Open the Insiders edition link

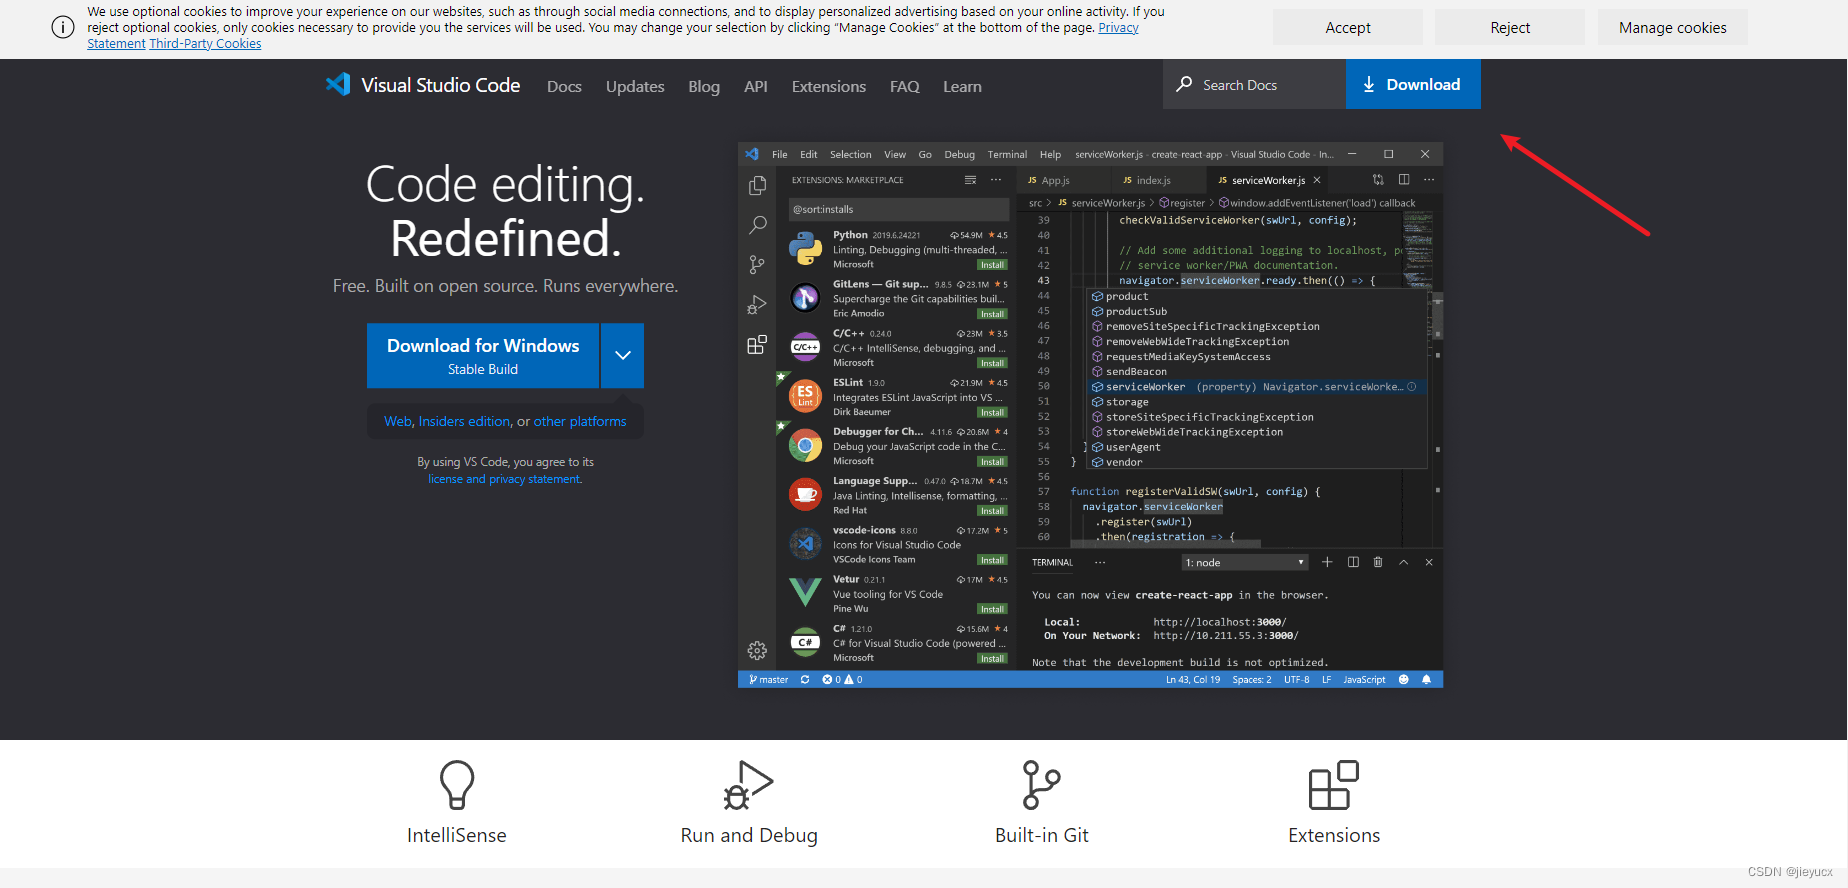(464, 422)
